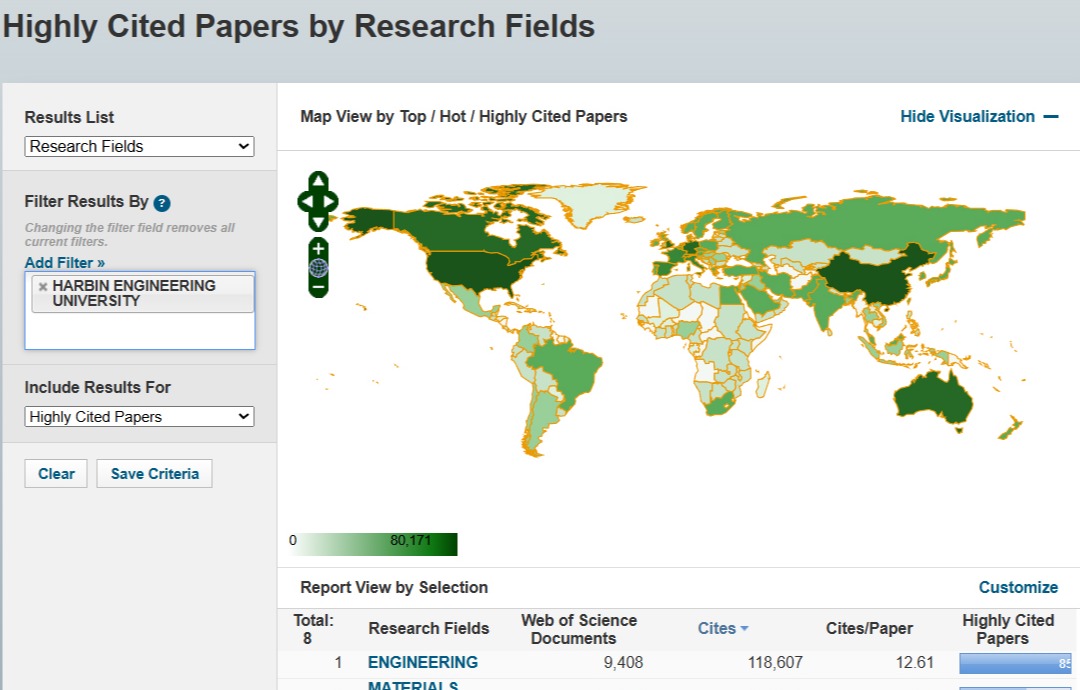Screen dimensions: 1080x690
Task: Reset map to world view globe icon
Action: click(318, 267)
